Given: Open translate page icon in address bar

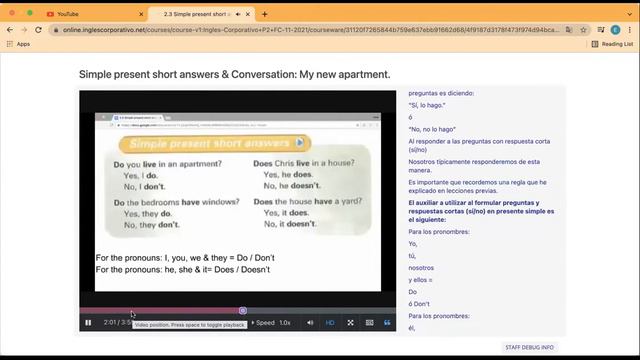Looking at the screenshot, I should (x=569, y=29).
